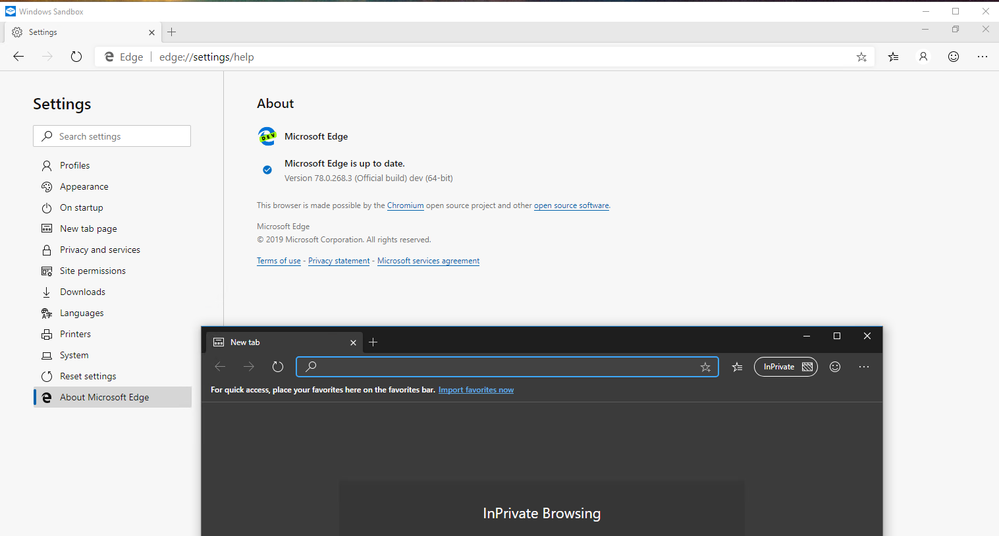Open Favorites list in InPrivate window
The image size is (999, 536).
737,366
